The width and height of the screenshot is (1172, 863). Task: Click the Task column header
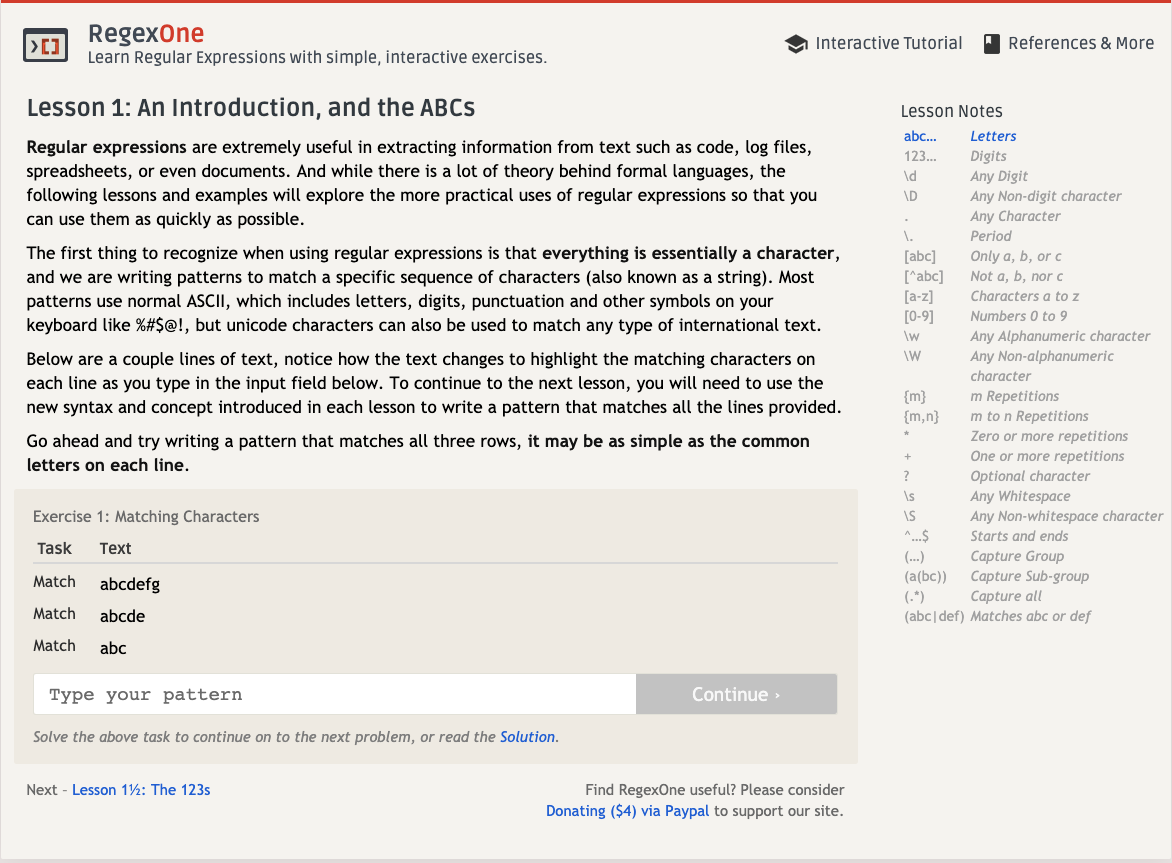(55, 548)
